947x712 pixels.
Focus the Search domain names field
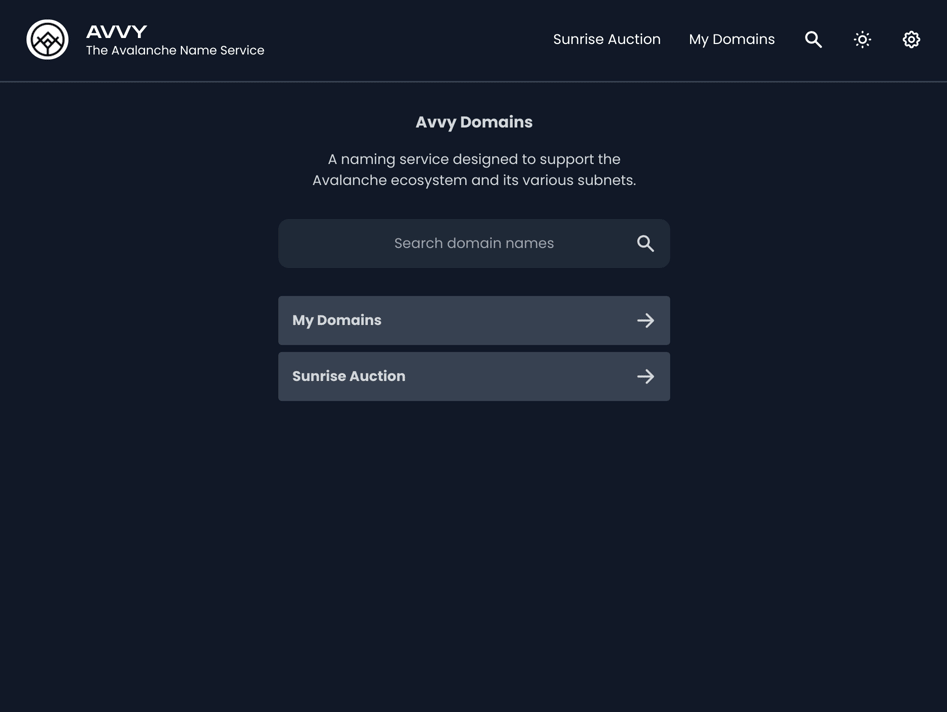coord(474,243)
